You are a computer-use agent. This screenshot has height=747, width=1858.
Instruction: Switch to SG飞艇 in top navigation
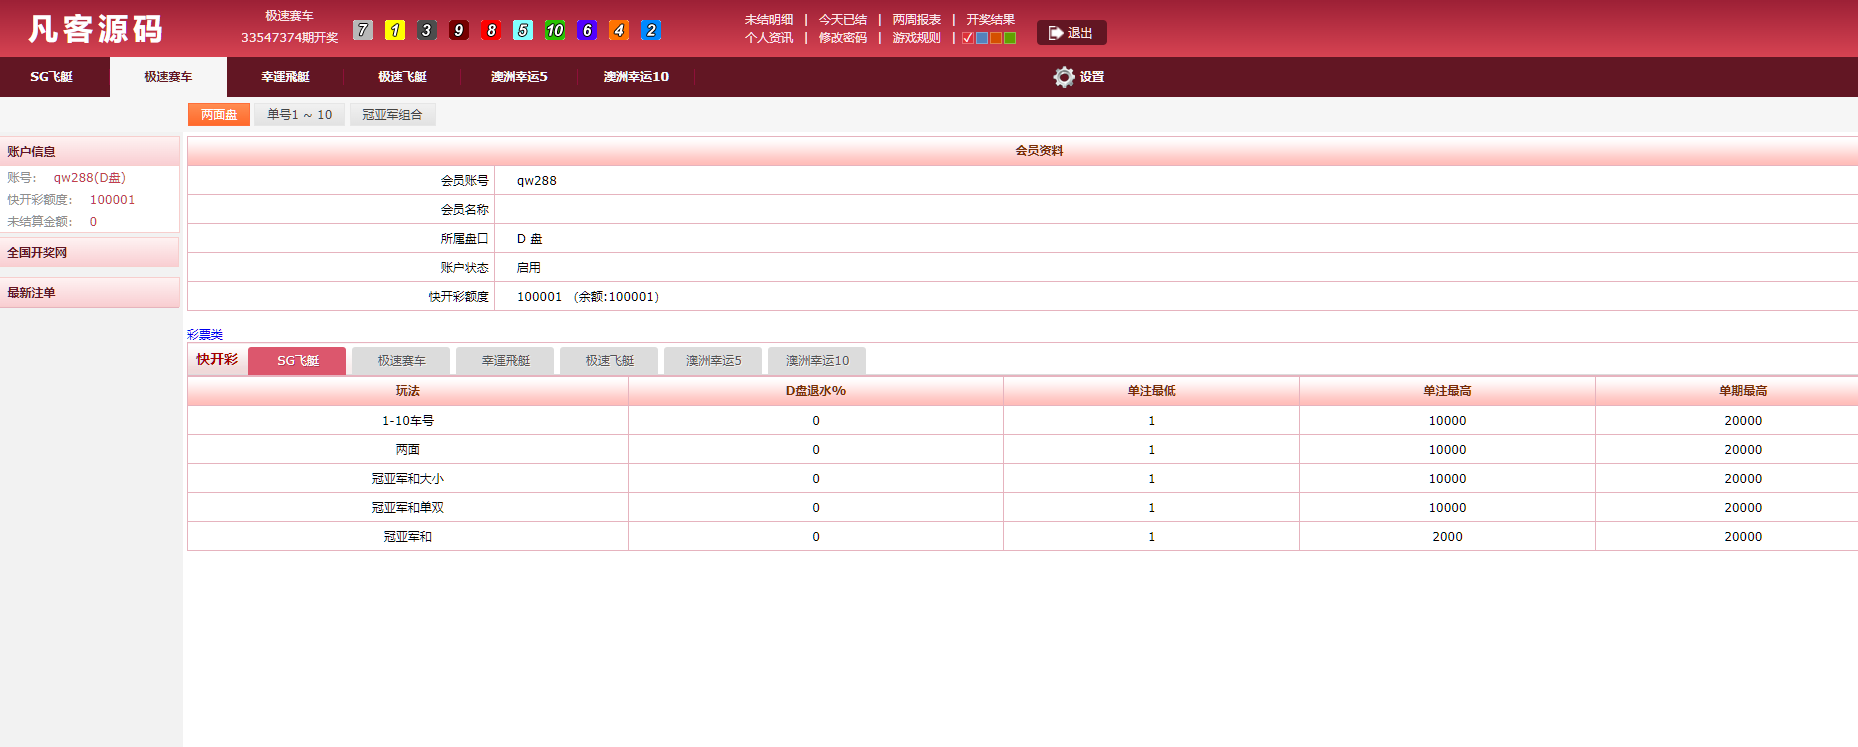click(52, 77)
